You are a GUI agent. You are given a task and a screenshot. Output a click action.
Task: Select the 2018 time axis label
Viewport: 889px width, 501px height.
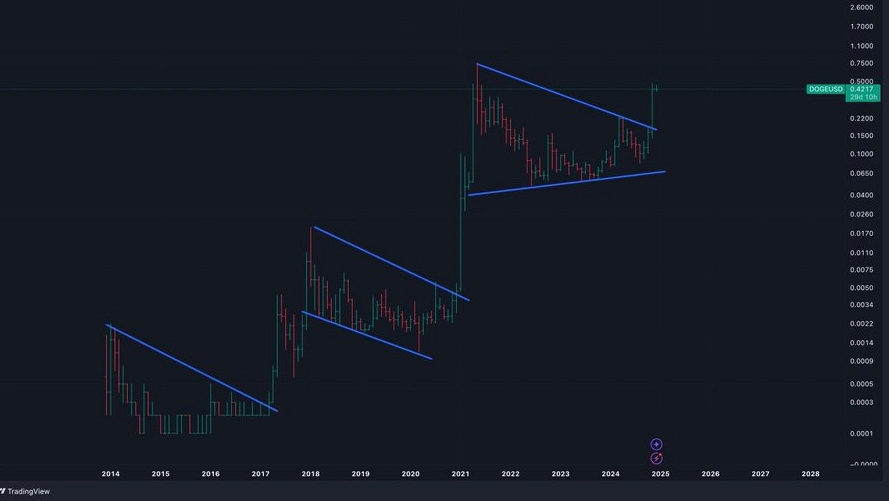[x=311, y=474]
